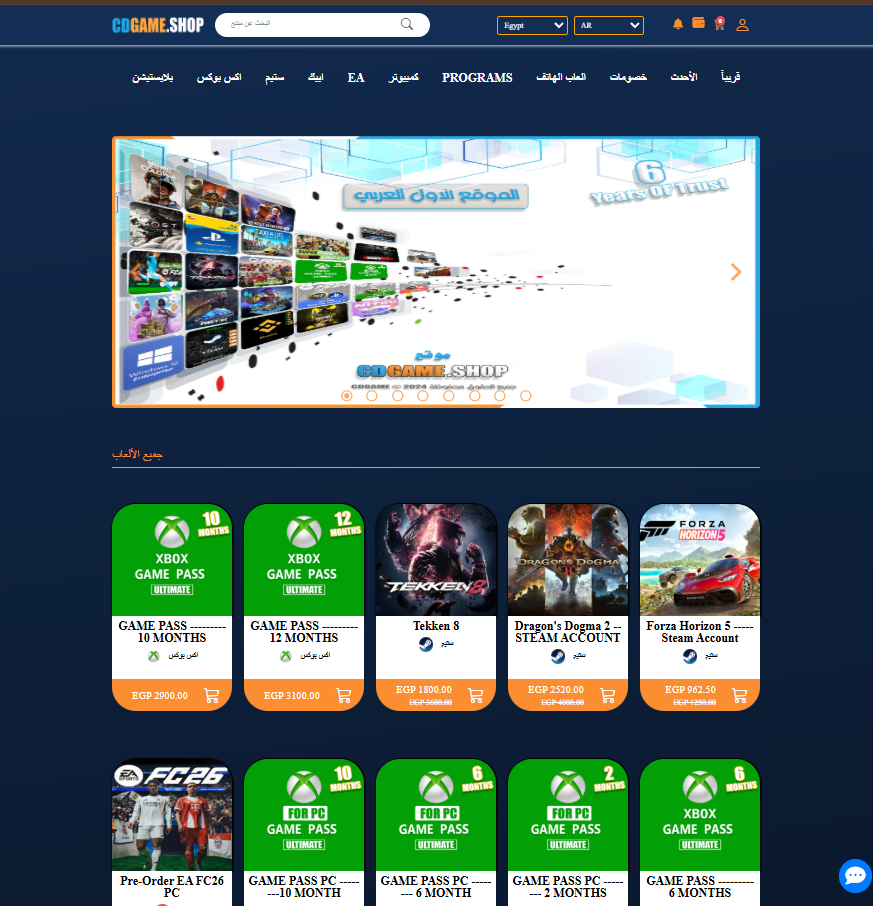The height and width of the screenshot is (906, 873).
Task: Jump to the last carousel slide dot
Action: [x=526, y=396]
